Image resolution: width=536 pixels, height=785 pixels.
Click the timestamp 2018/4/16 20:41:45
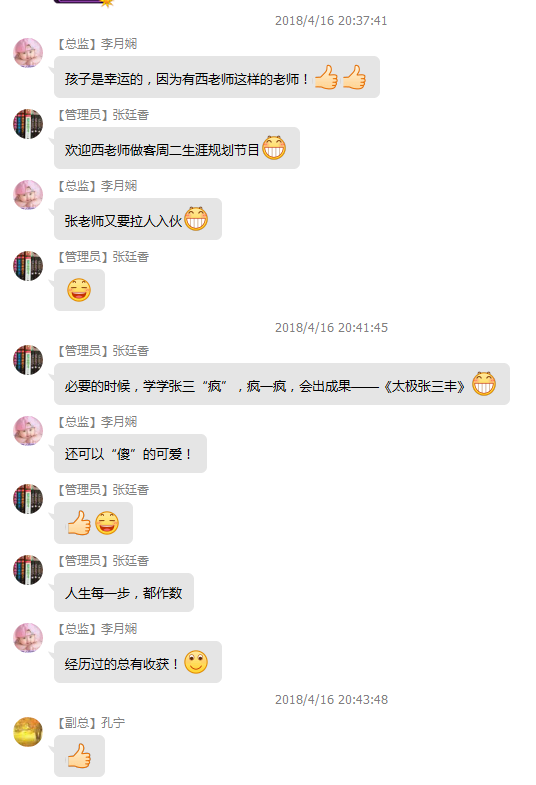pyautogui.click(x=331, y=328)
